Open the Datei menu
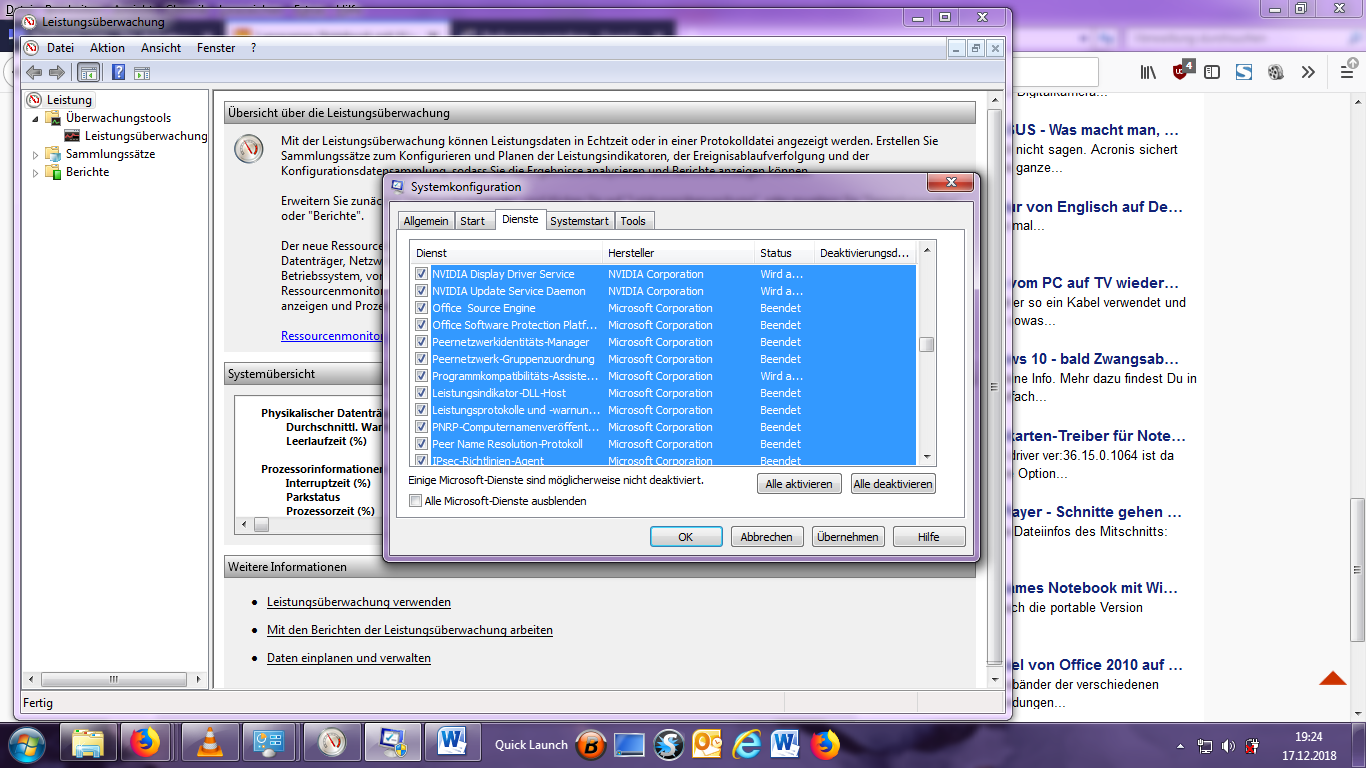The width and height of the screenshot is (1366, 768). pos(60,48)
